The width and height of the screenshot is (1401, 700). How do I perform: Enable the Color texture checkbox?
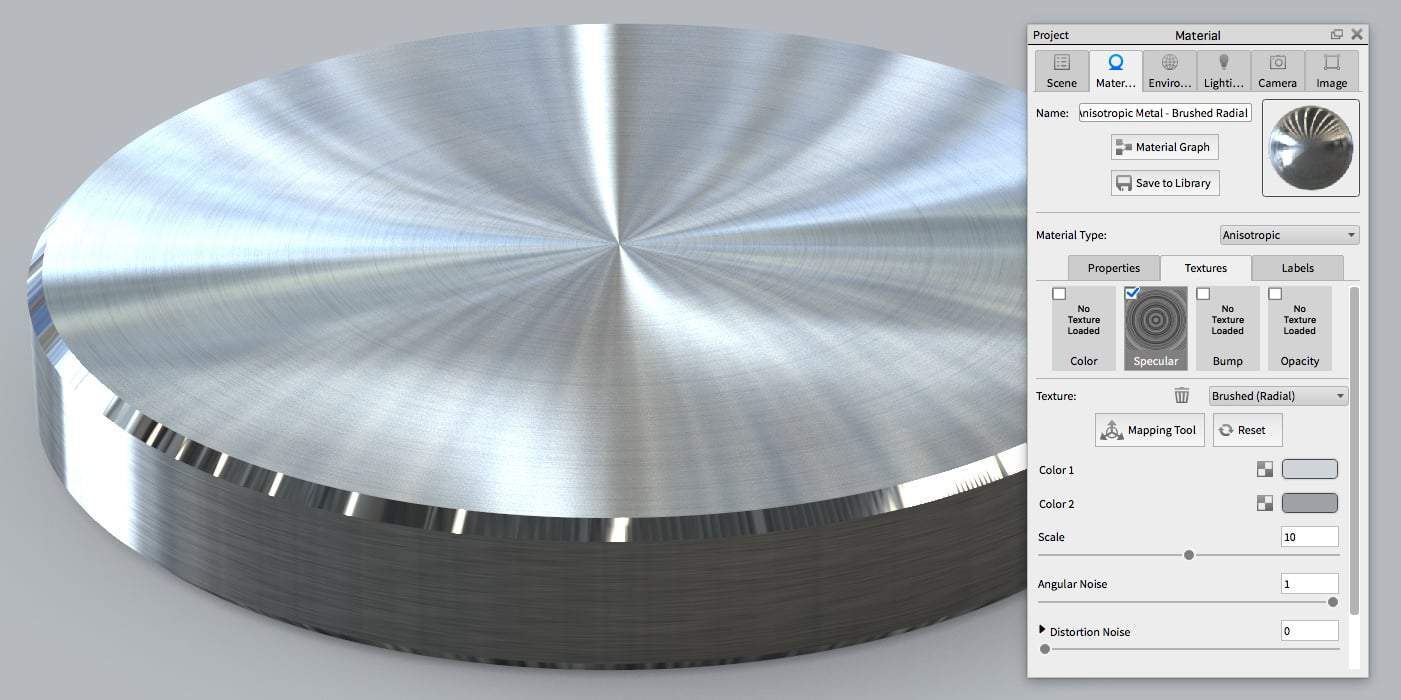[x=1060, y=293]
